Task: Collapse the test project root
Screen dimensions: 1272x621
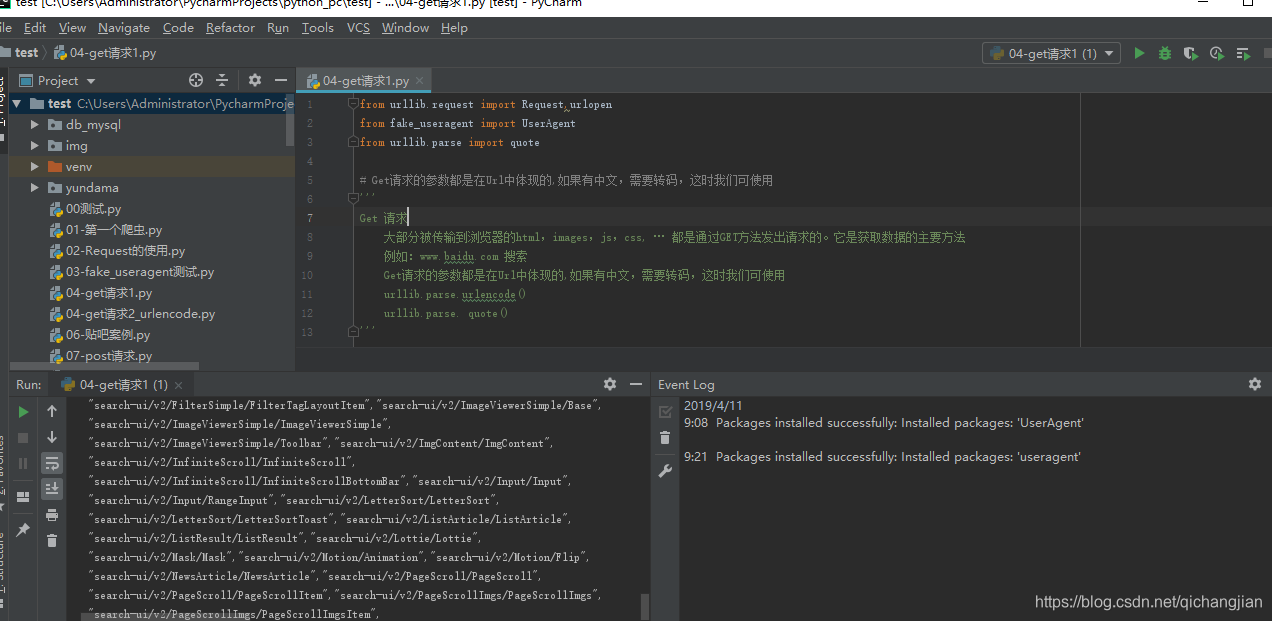Action: [x=17, y=104]
